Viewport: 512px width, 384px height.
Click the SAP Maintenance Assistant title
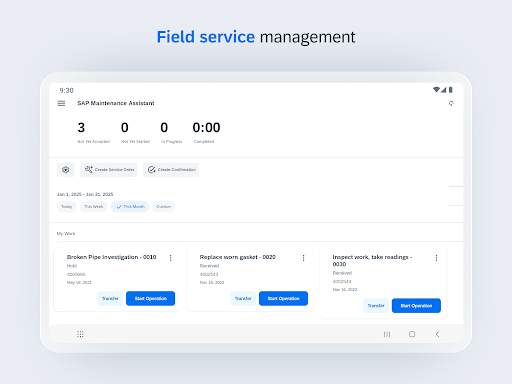pos(116,103)
